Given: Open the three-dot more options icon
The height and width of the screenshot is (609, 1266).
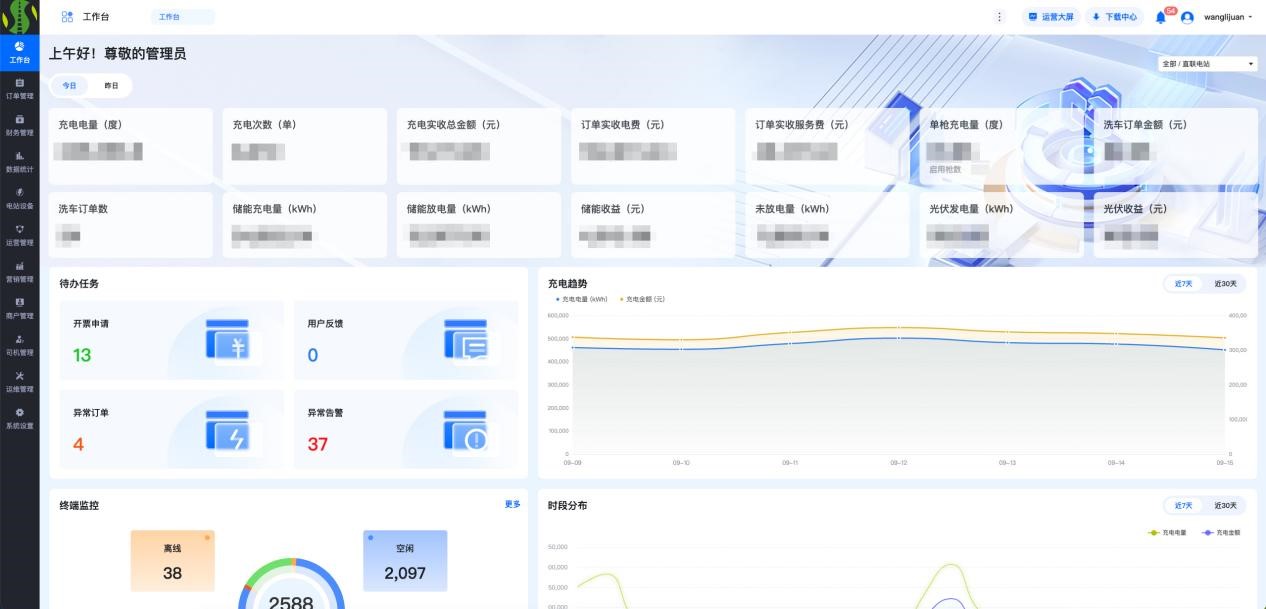Looking at the screenshot, I should pyautogui.click(x=999, y=17).
